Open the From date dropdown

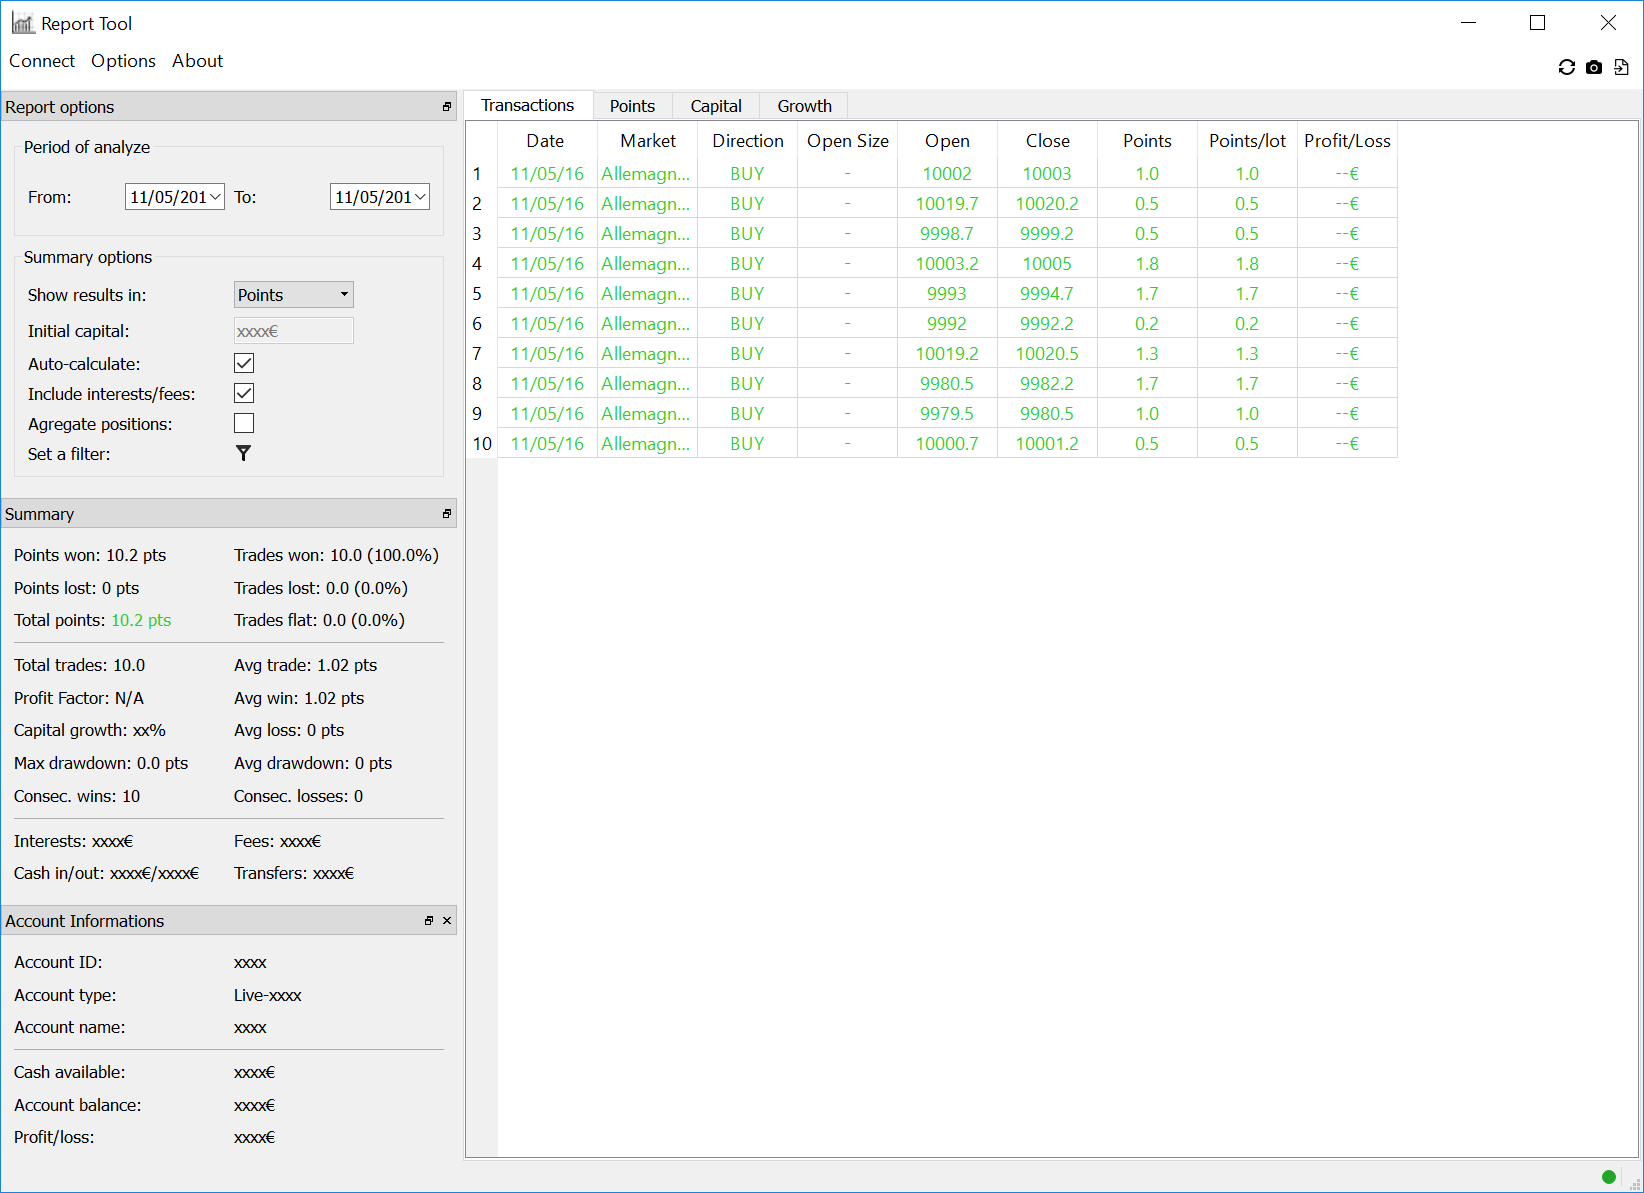click(x=215, y=197)
